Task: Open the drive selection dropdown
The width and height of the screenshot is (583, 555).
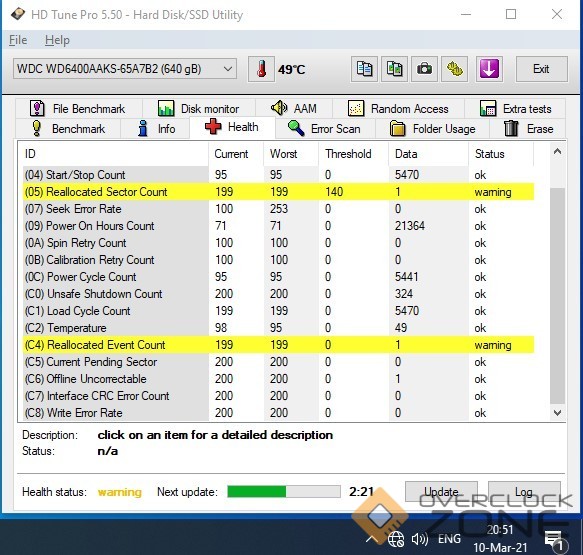Action: (125, 69)
